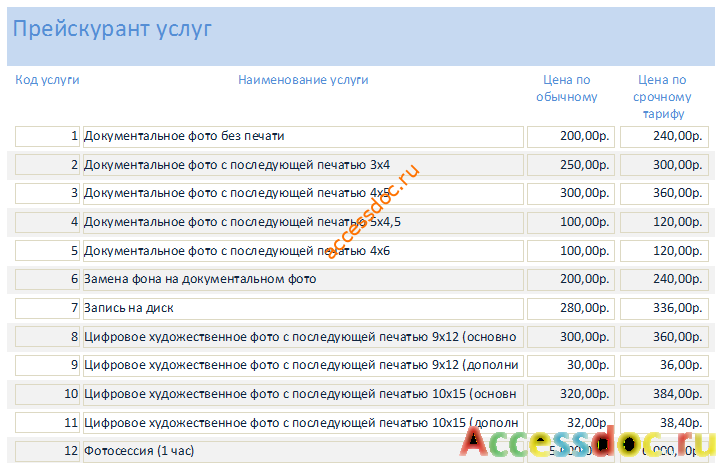This screenshot has height=463, width=723.
Task: Select the 'Код услуги' column header
Action: pos(47,80)
